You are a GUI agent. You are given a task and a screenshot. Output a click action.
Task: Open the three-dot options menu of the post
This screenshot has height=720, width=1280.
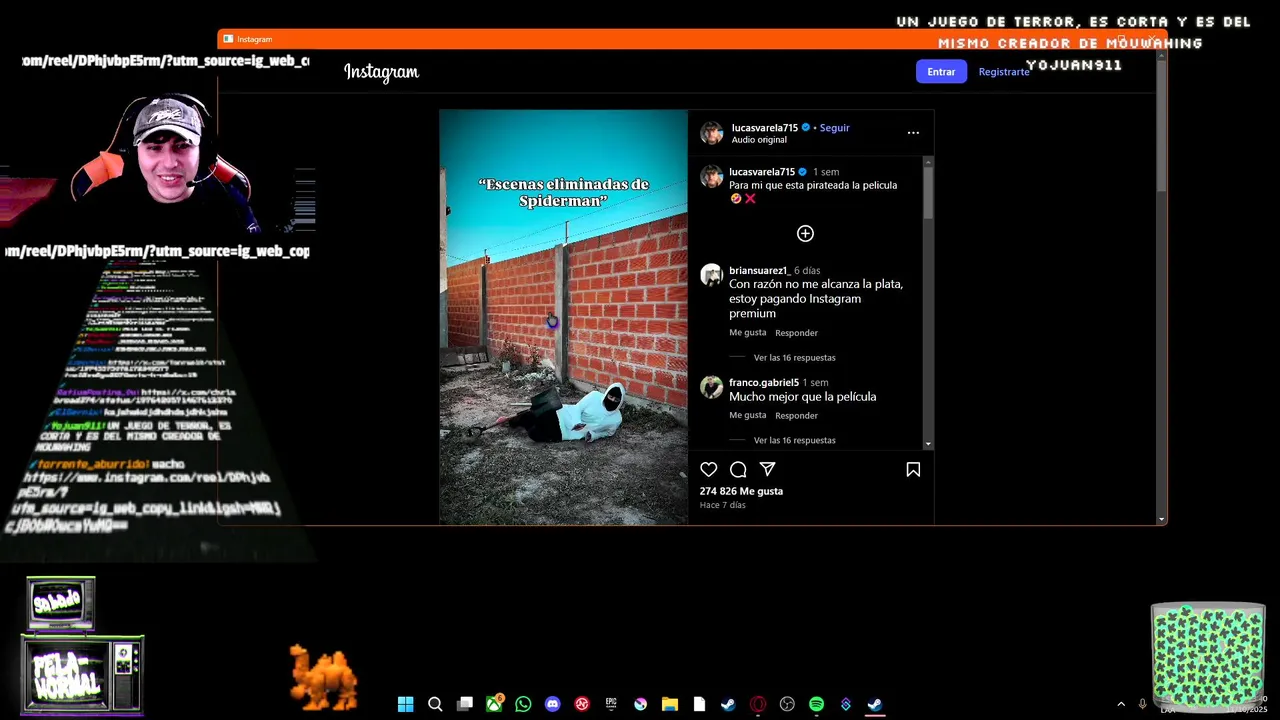pyautogui.click(x=913, y=132)
